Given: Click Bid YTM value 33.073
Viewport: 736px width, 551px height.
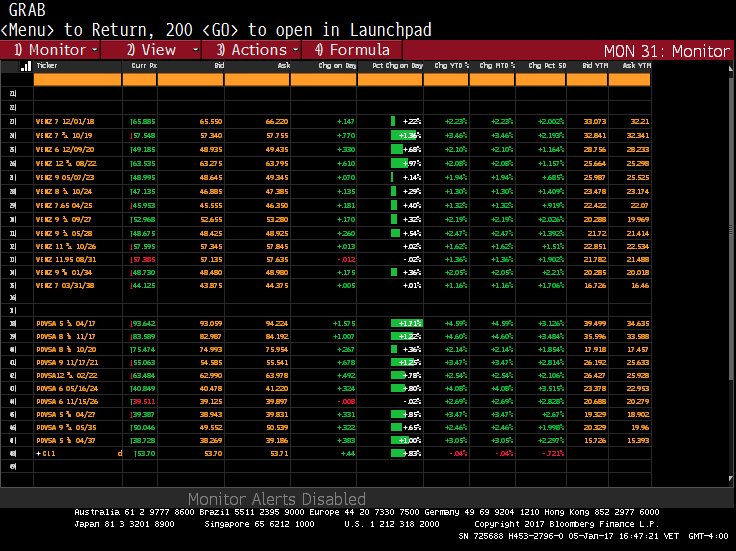Looking at the screenshot, I should coord(595,122).
